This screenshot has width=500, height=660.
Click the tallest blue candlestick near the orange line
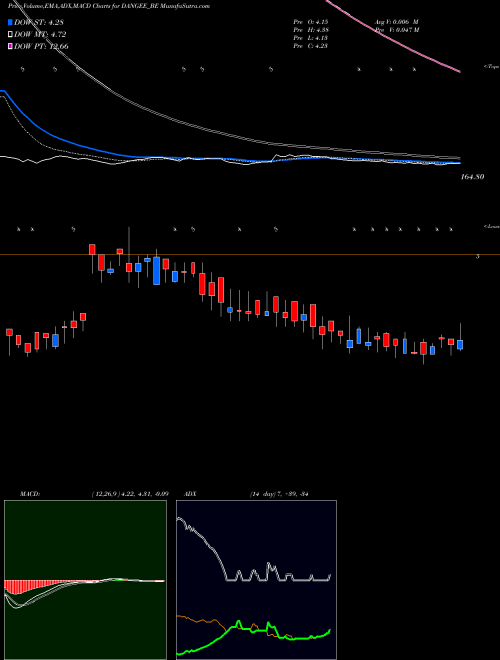(x=156, y=271)
